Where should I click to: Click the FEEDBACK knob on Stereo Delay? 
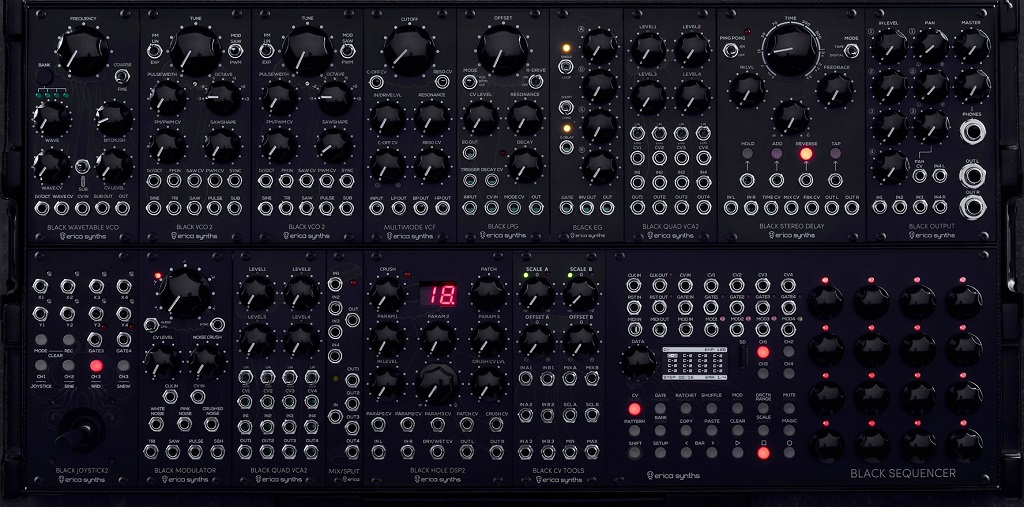click(x=835, y=90)
